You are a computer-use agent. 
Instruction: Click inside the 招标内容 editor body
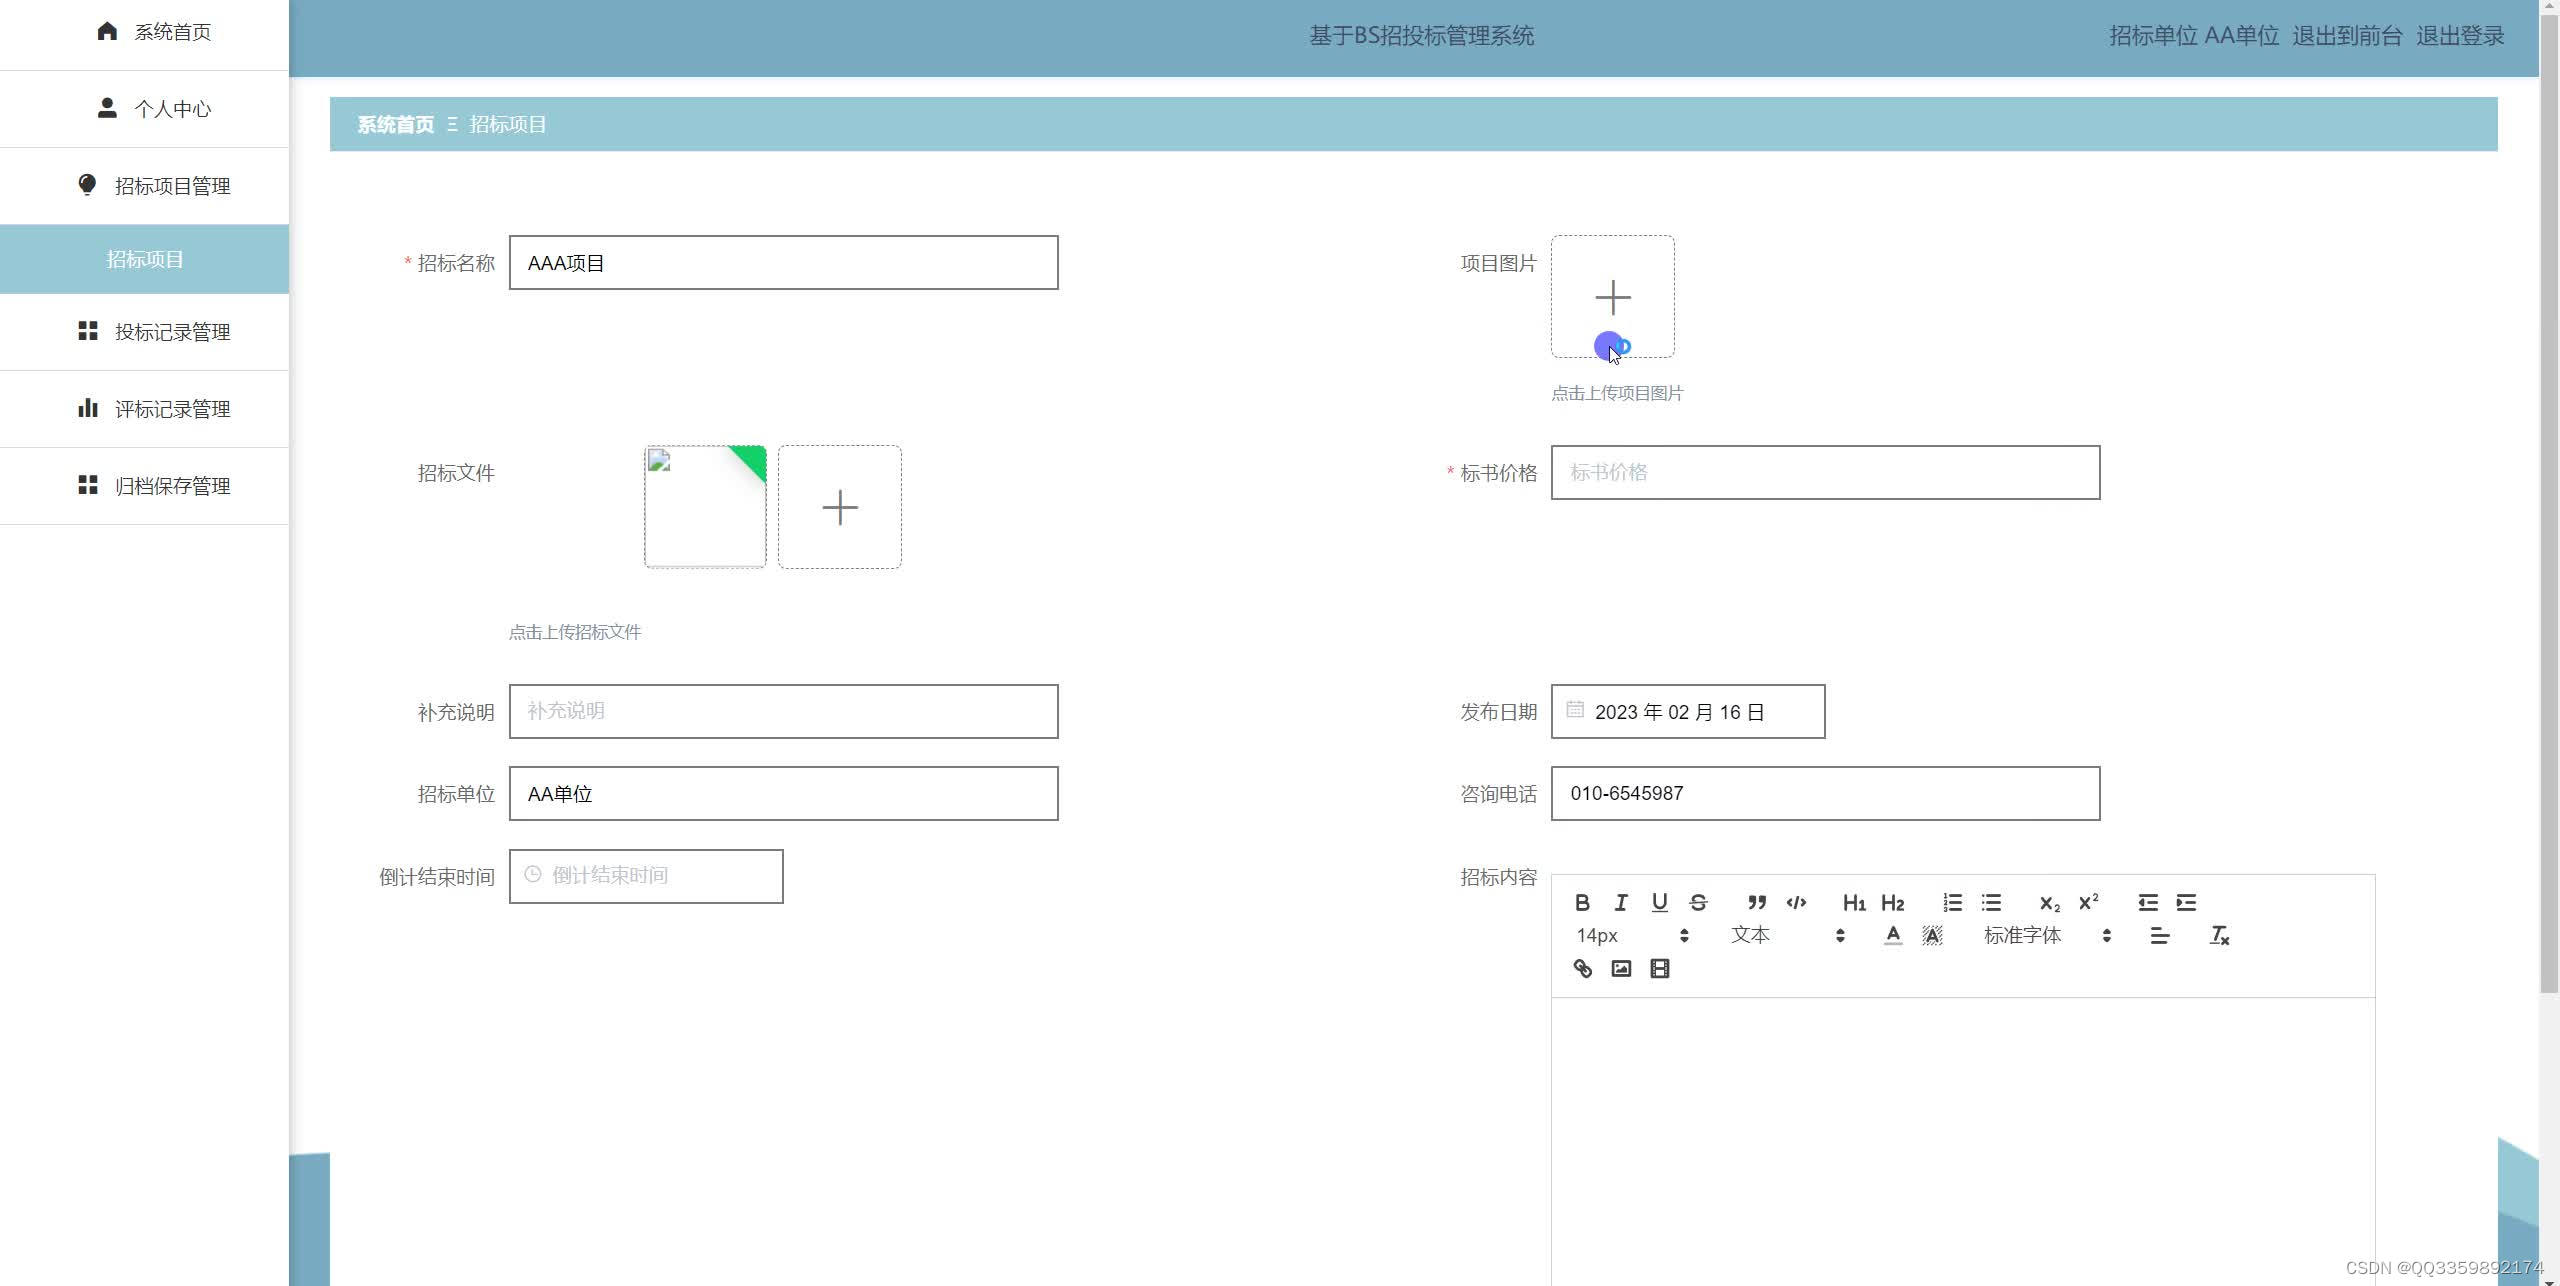point(1962,1140)
